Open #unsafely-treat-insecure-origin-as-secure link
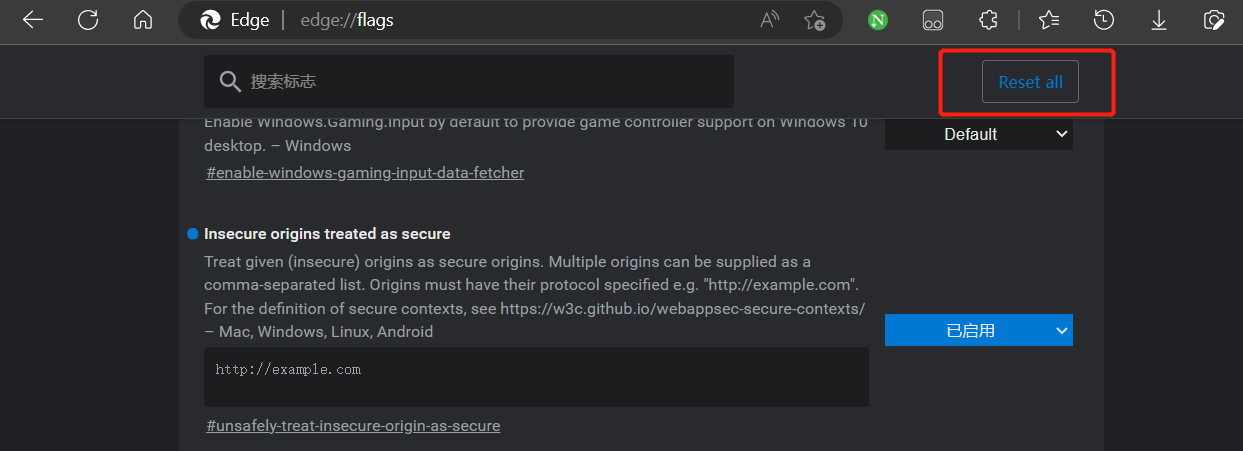This screenshot has width=1243, height=451. coord(353,426)
